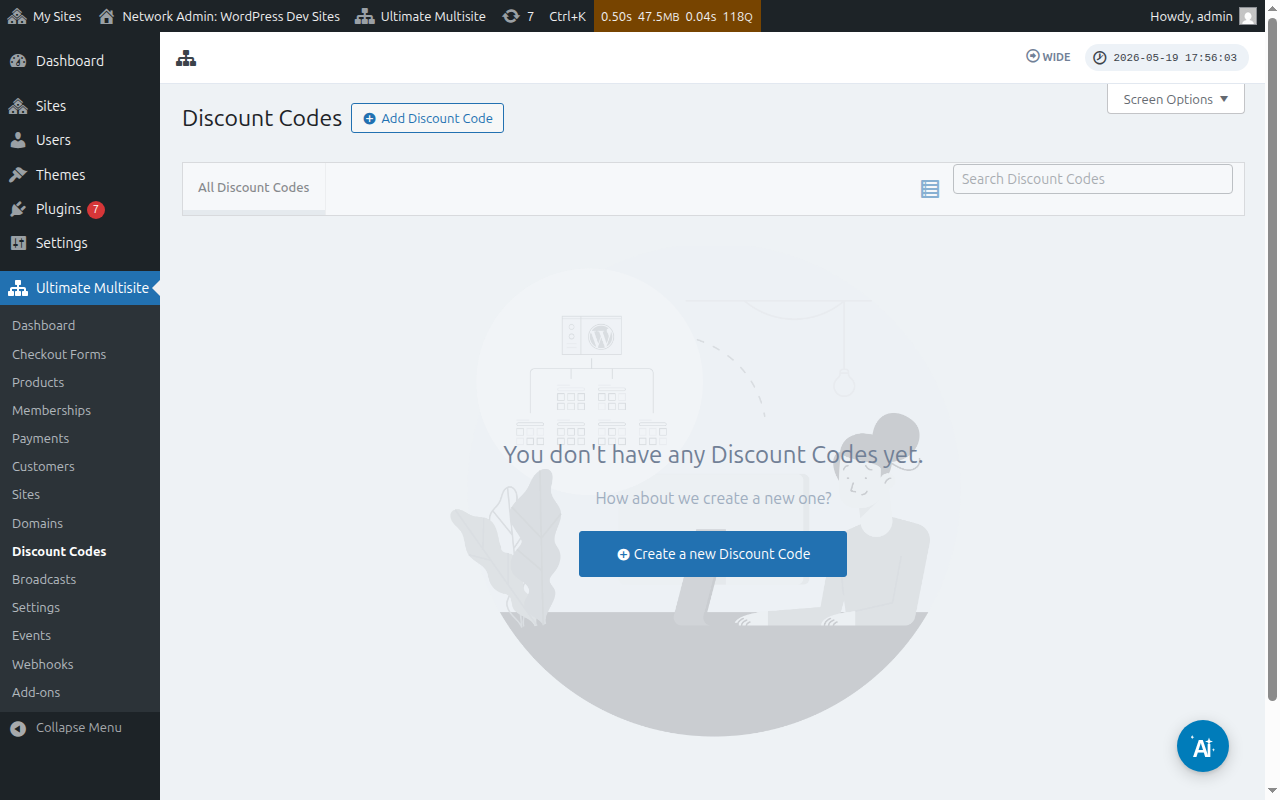Screen dimensions: 1280x800
Task: Focus the Search Discount Codes field
Action: [1093, 179]
